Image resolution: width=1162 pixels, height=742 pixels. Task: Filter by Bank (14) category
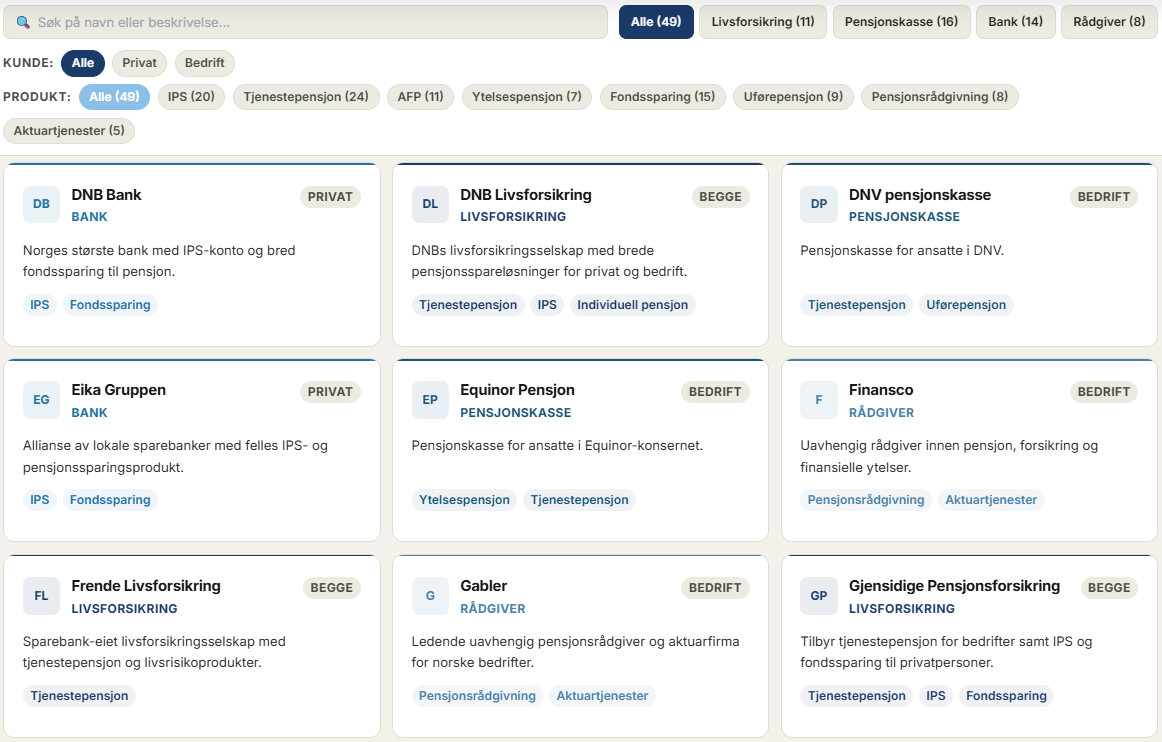[1015, 21]
